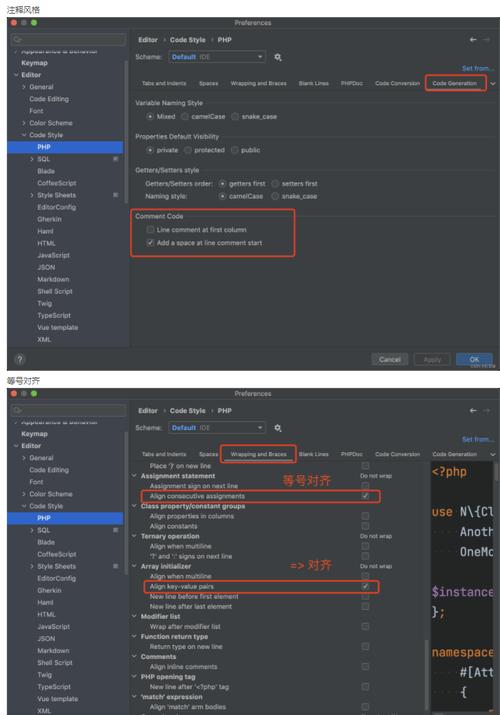Enable New line before first element checkbox
Viewport: 500px width, 715px height.
[x=365, y=596]
